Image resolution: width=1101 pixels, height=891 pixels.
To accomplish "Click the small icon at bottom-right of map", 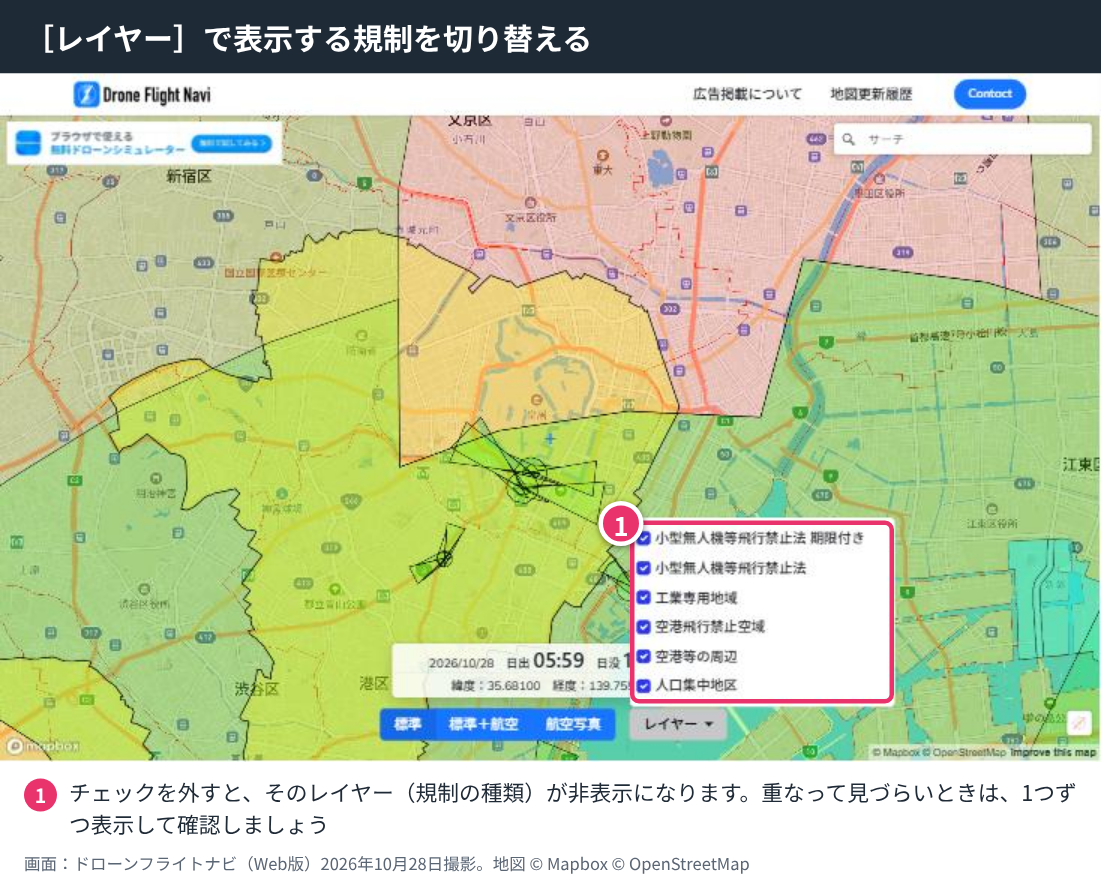I will click(1079, 722).
